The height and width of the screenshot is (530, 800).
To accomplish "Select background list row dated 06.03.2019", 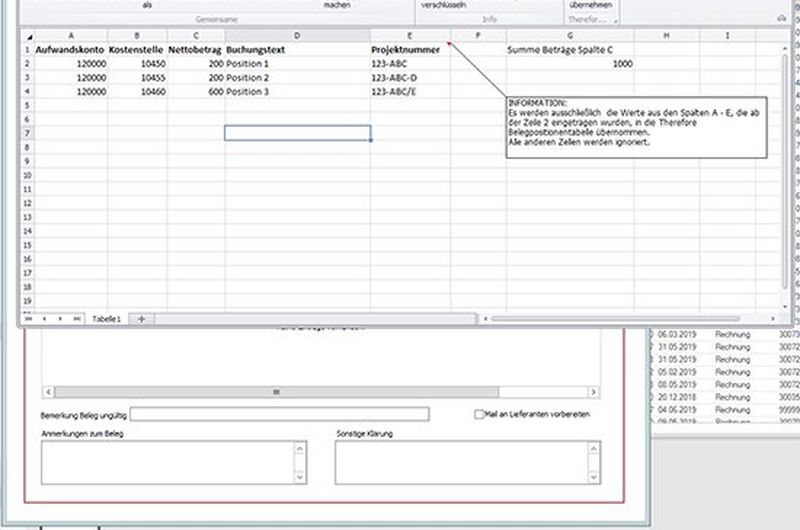I will [724, 335].
